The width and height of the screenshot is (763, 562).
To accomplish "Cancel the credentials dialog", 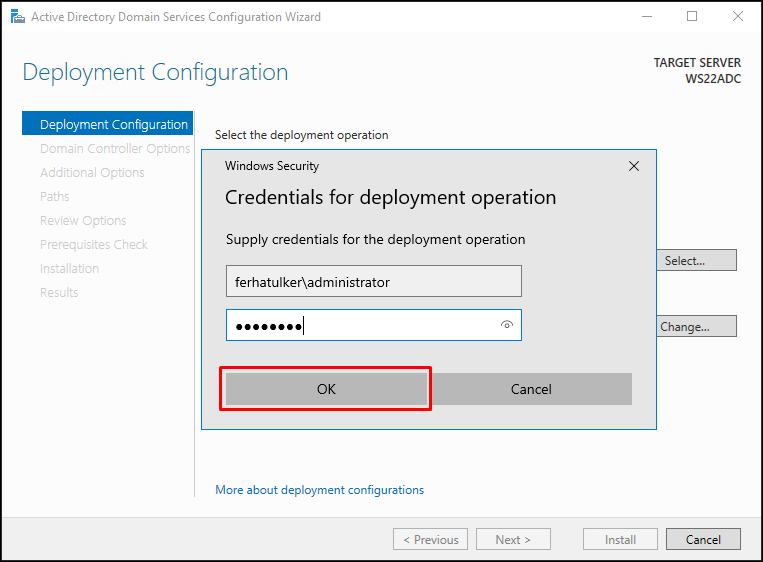I will coord(531,389).
